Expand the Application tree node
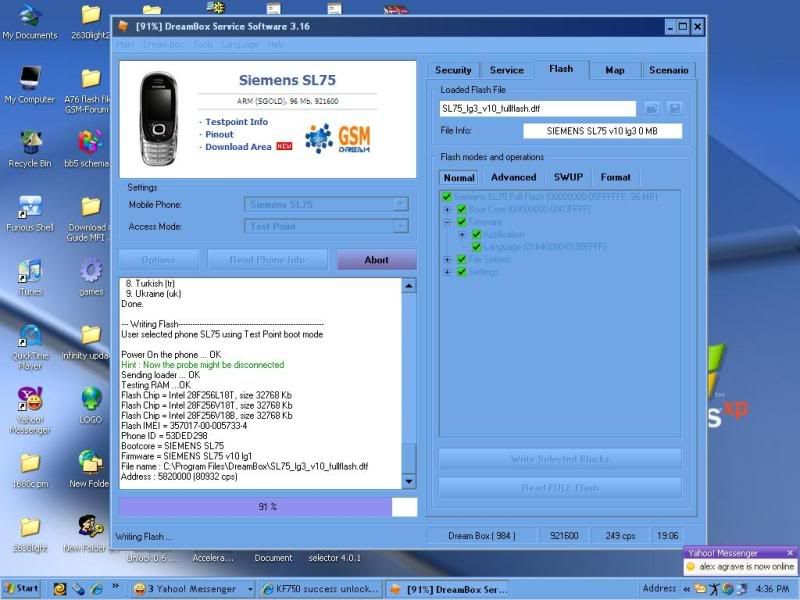 [462, 235]
